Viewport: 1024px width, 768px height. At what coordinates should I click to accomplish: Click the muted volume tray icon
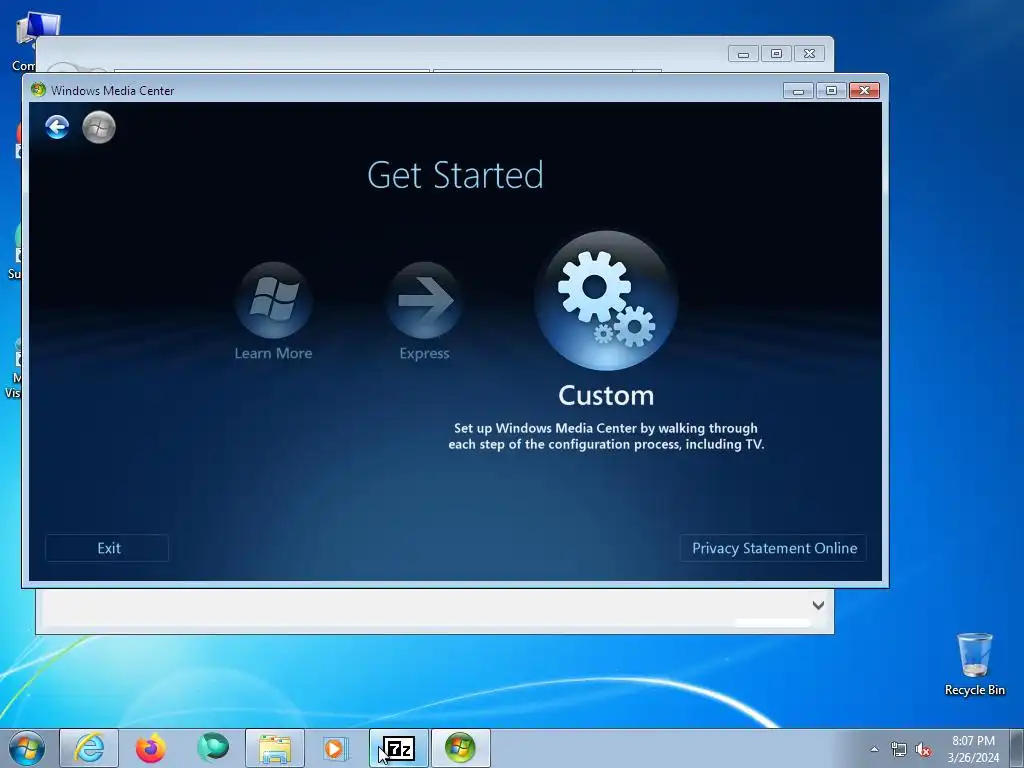point(923,750)
